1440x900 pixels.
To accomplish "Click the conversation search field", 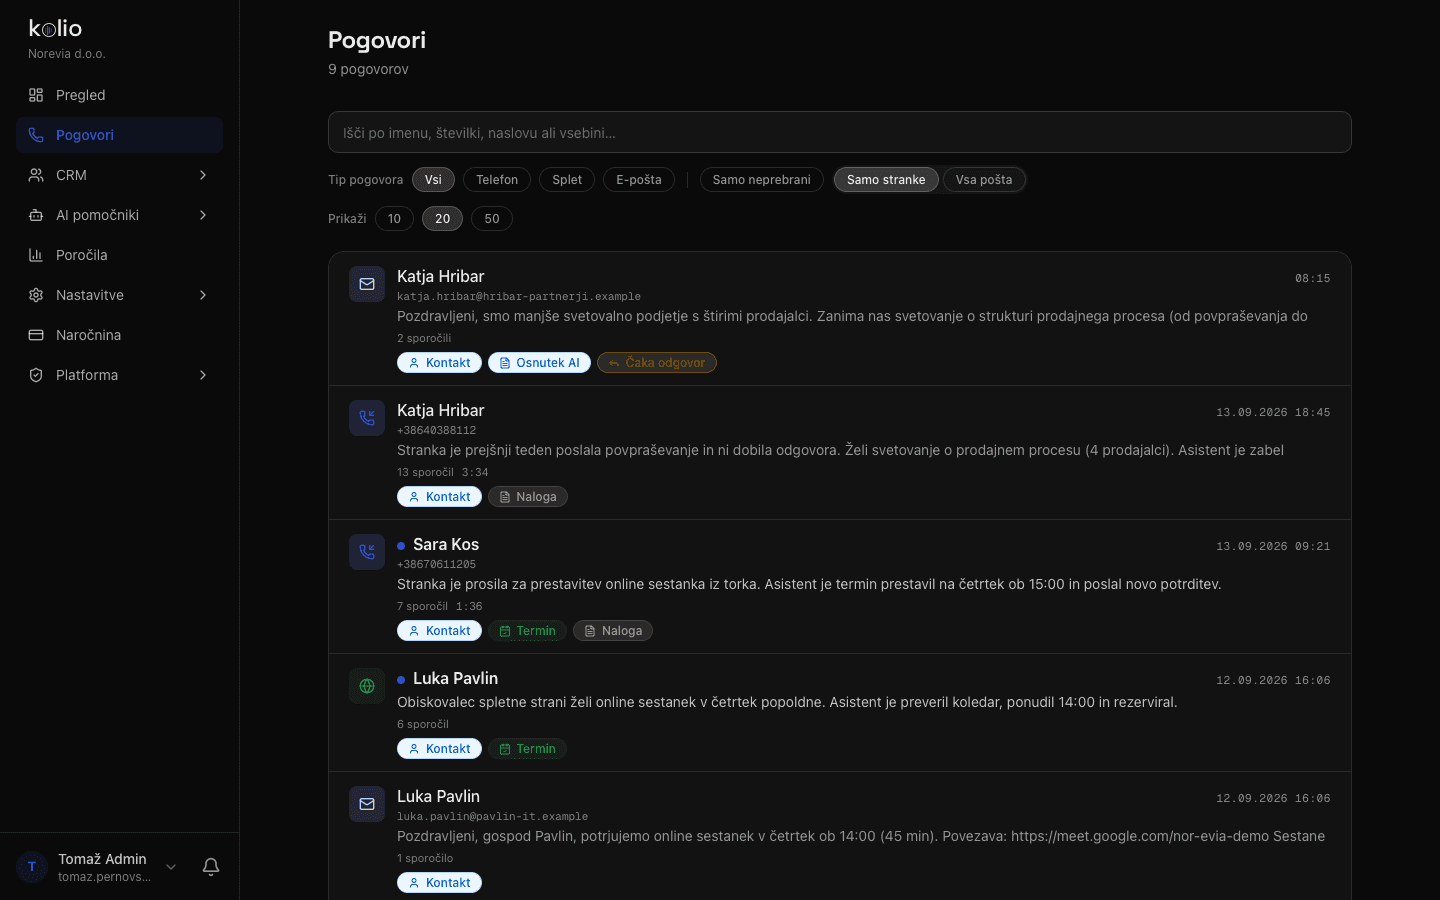I will (x=839, y=132).
